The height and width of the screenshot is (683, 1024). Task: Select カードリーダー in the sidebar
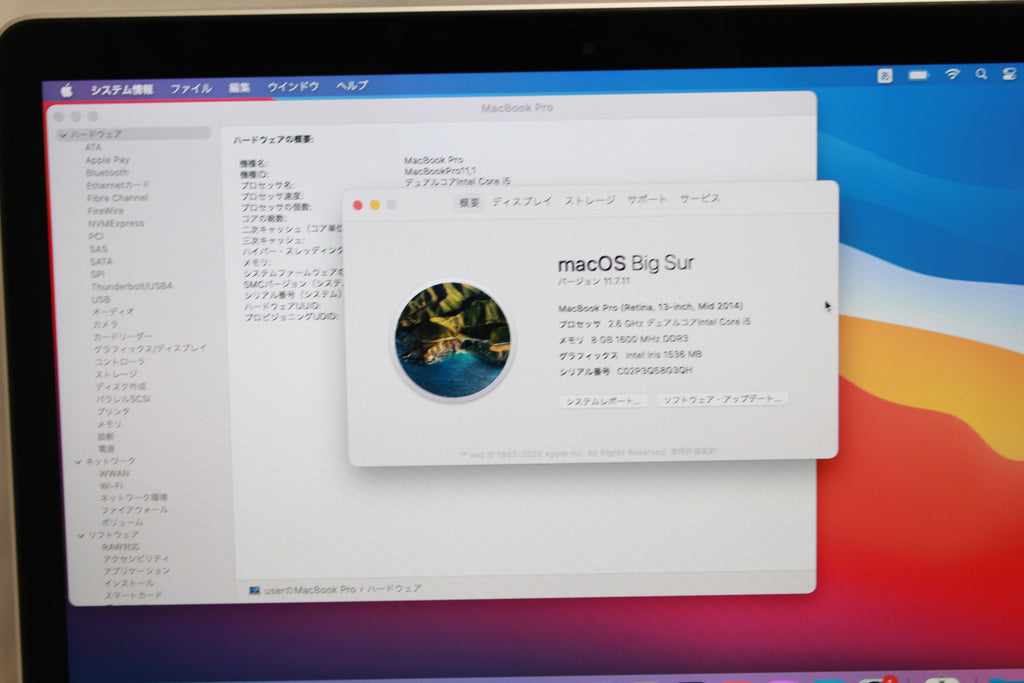[123, 337]
